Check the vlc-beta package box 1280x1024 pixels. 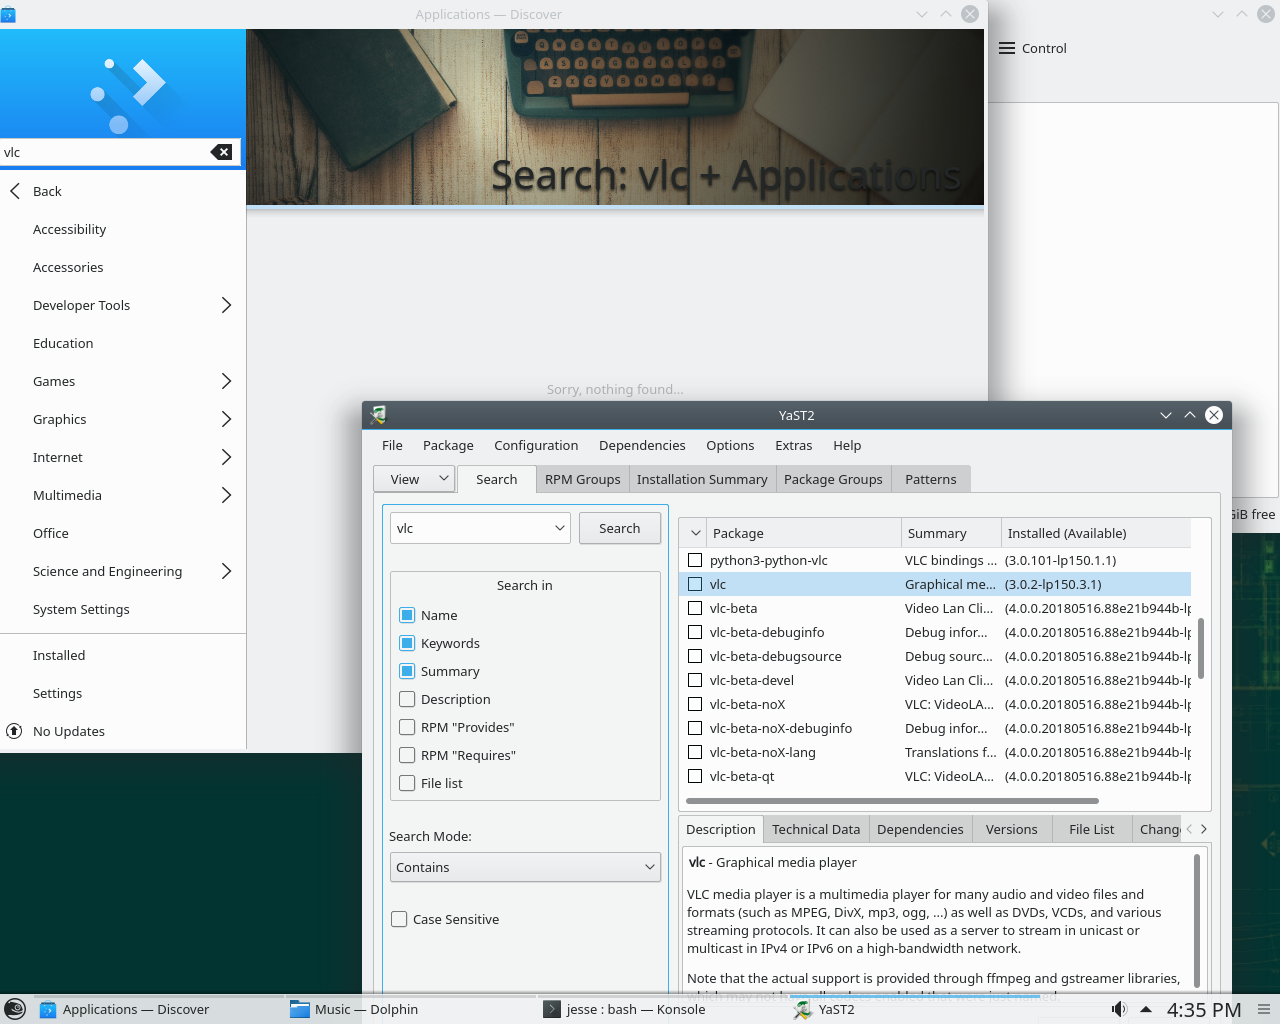click(x=695, y=608)
